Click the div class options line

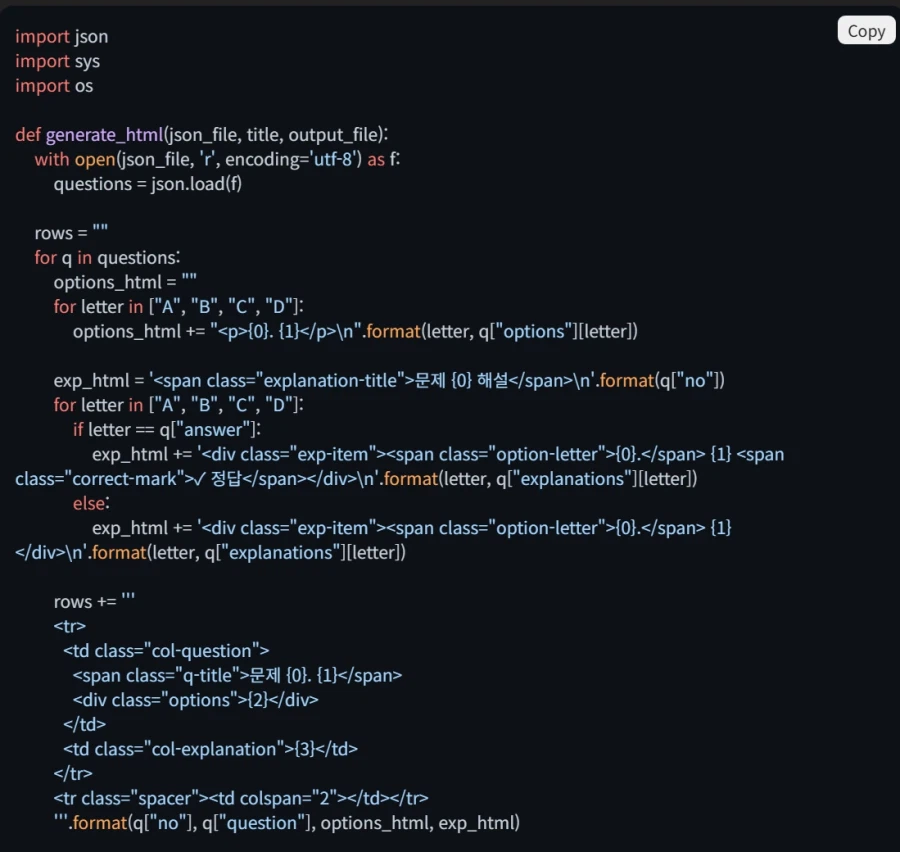(195, 700)
